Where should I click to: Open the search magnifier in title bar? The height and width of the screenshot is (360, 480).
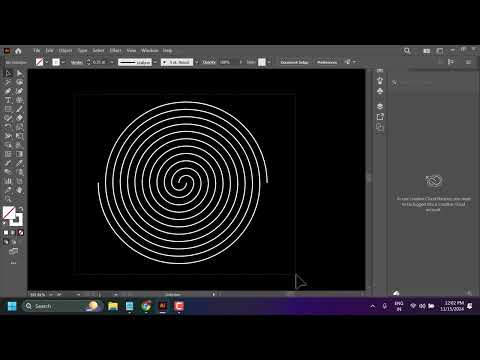tap(407, 51)
